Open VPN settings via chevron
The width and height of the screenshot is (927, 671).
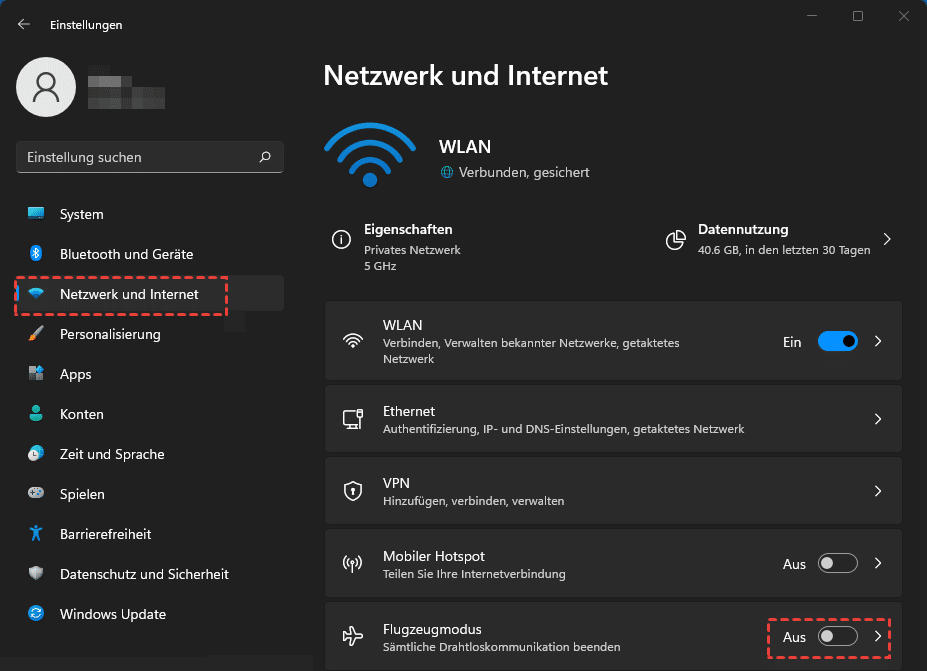pos(878,491)
